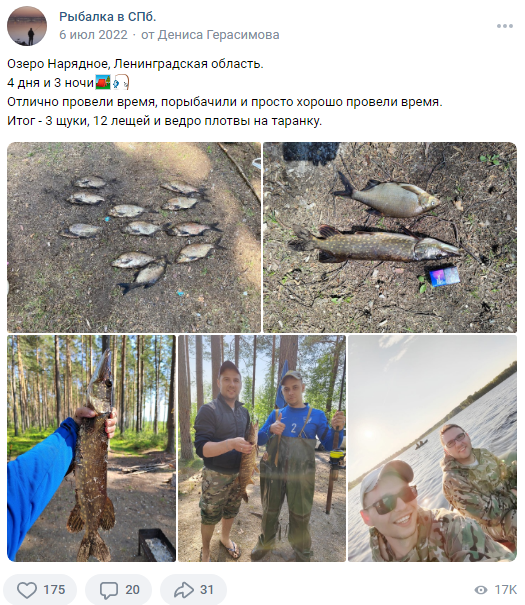Like the post via heart icon

[x=27, y=590]
